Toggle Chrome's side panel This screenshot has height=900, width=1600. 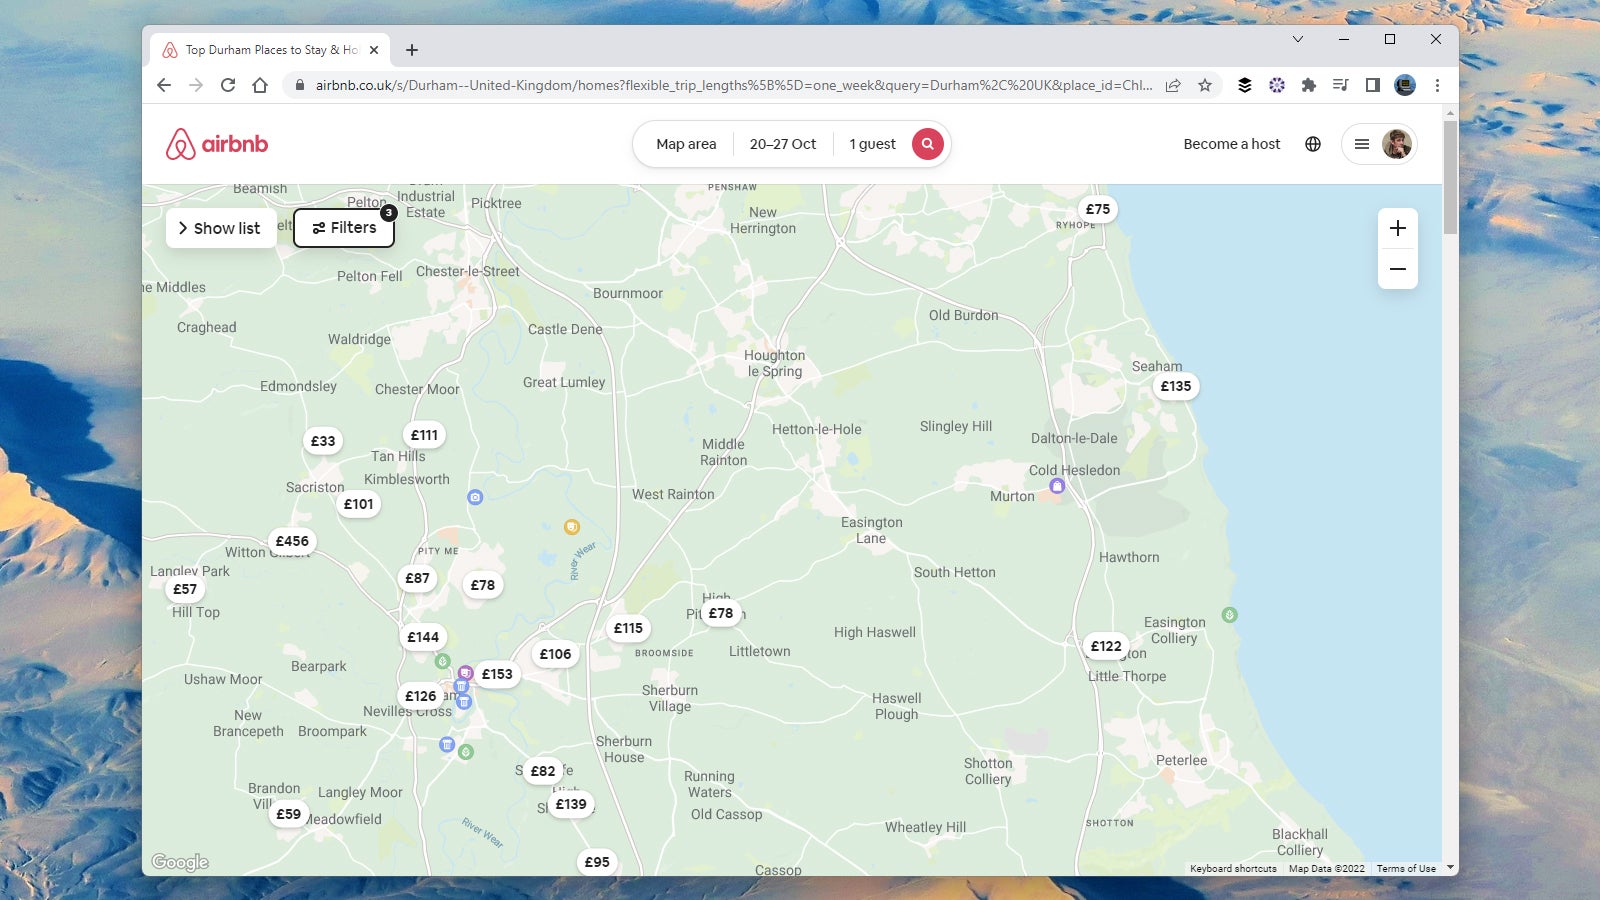(x=1373, y=85)
